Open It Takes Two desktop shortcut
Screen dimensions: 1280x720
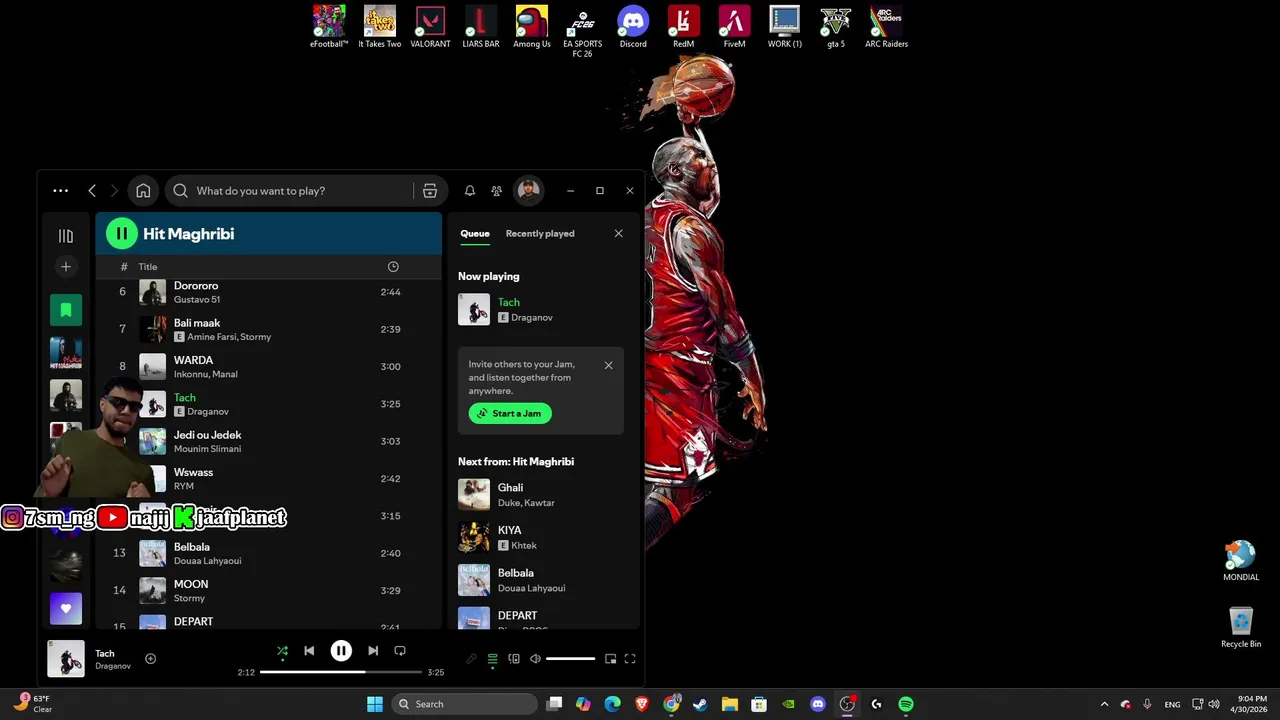click(x=380, y=27)
